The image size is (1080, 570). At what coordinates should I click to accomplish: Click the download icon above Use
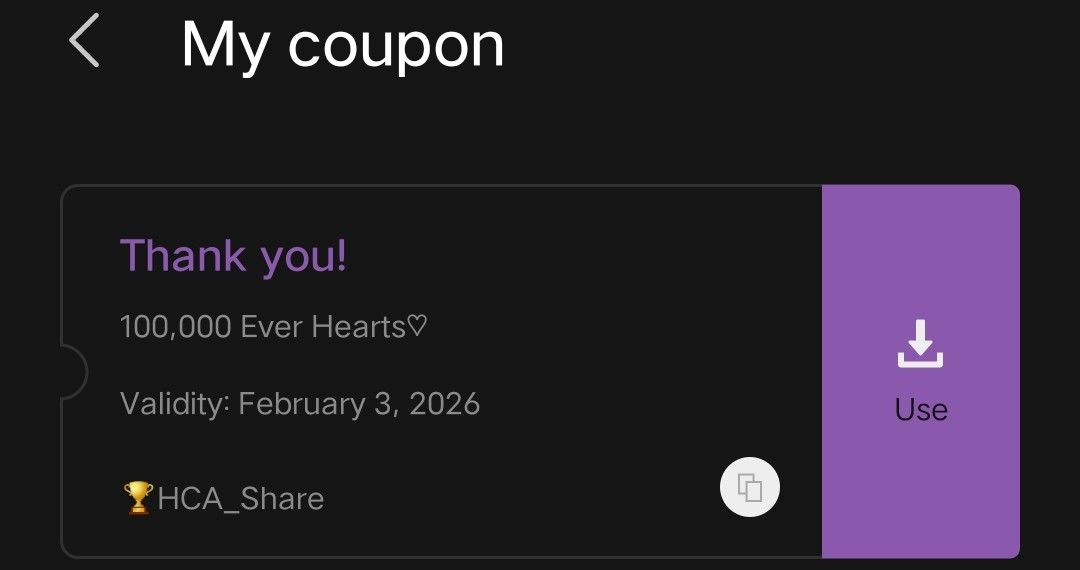tap(920, 344)
